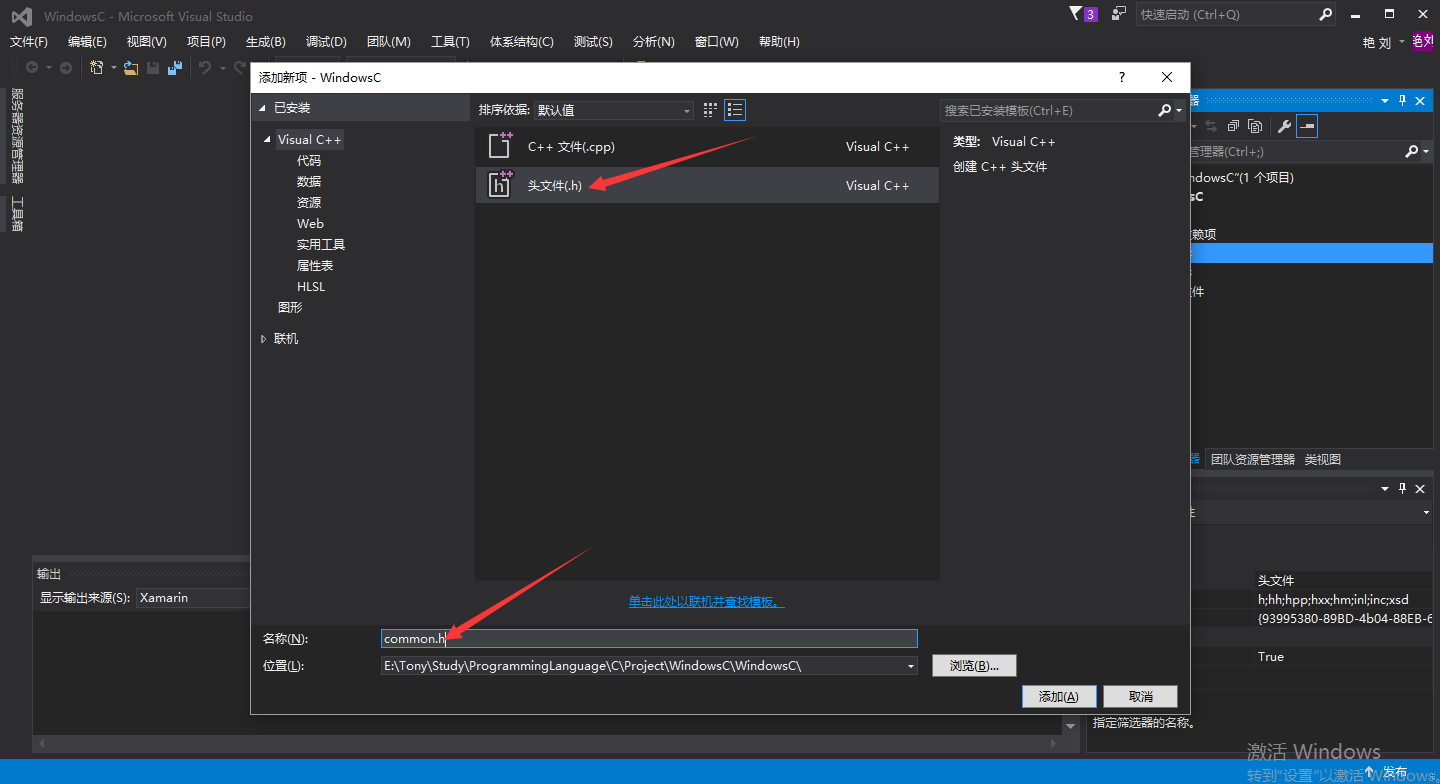
Task: Click 单击此处以联机并查找模板 link
Action: (x=706, y=602)
